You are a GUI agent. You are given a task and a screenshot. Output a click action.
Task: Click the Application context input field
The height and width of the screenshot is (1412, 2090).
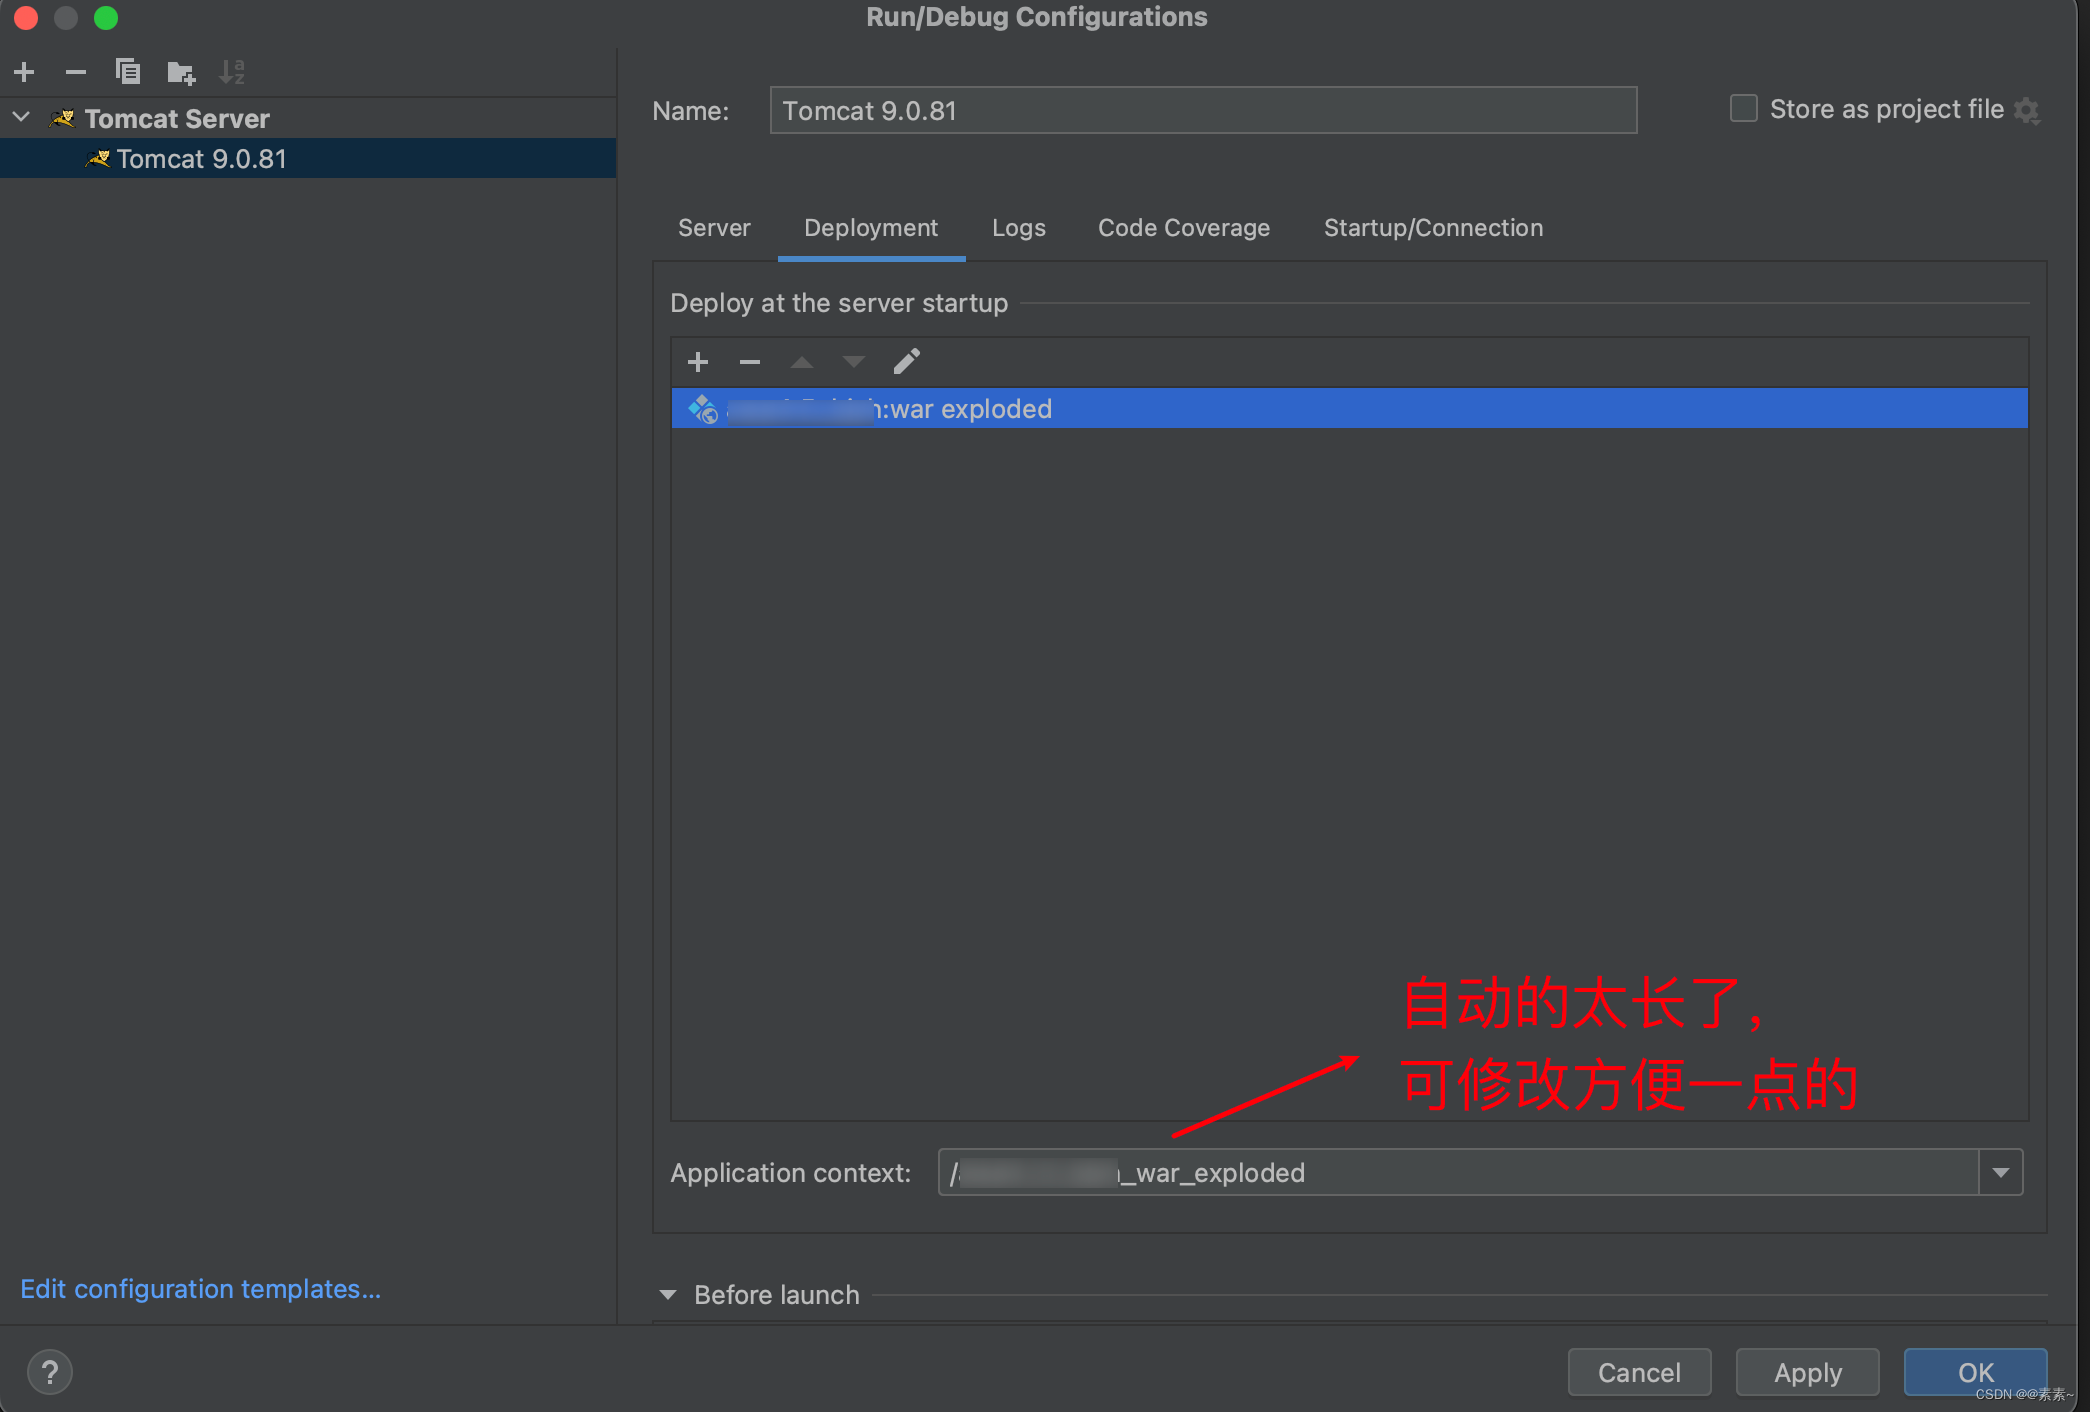click(x=1466, y=1171)
